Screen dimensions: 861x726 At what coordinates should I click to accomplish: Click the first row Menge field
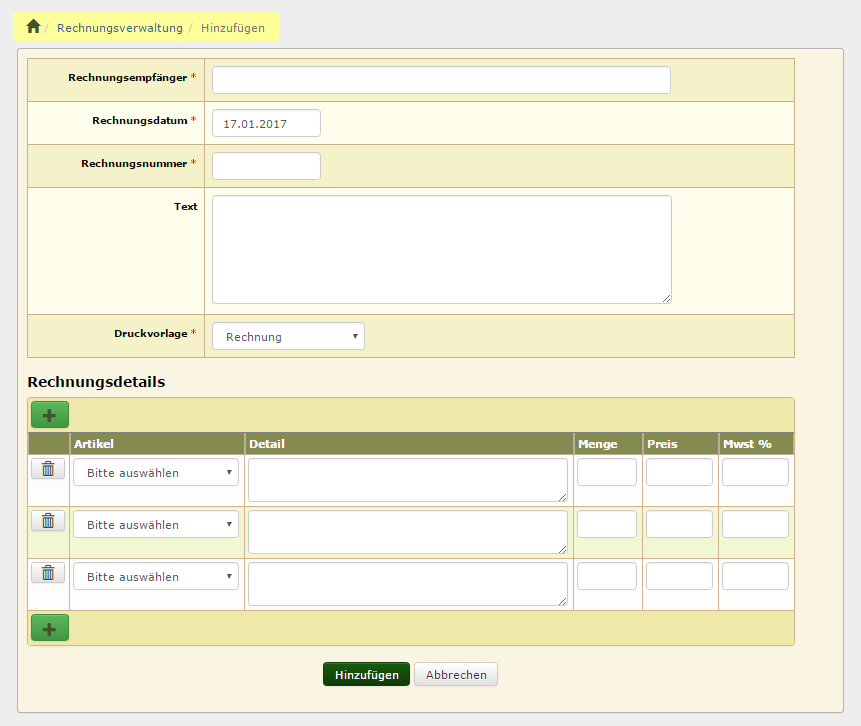(x=607, y=472)
